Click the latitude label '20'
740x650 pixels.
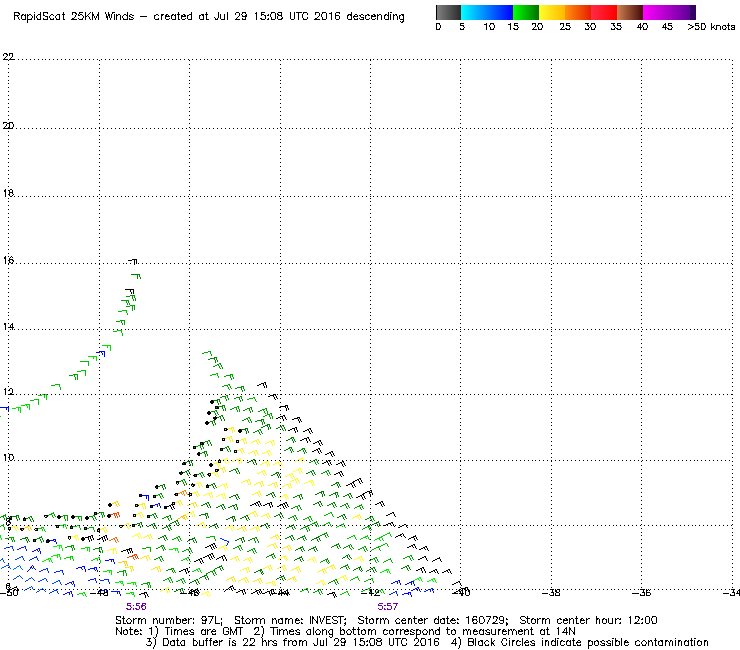pos(8,126)
